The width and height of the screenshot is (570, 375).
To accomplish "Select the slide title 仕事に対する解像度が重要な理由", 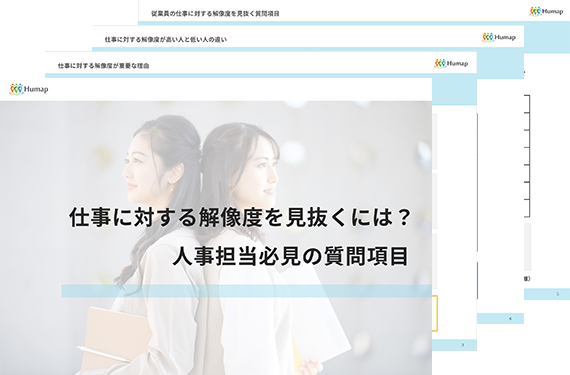I will (104, 66).
